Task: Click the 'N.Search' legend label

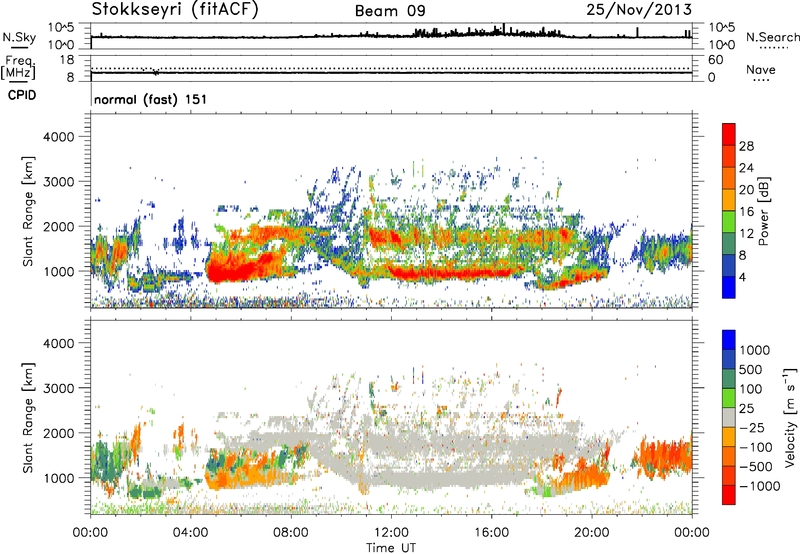Action: coord(772,37)
